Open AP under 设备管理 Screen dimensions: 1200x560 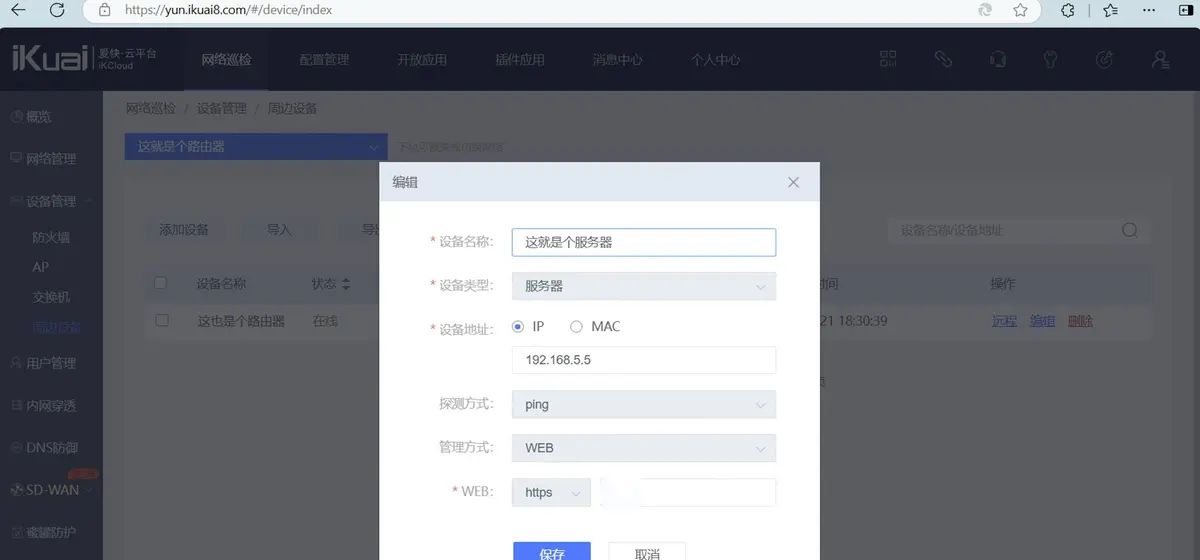[x=40, y=267]
